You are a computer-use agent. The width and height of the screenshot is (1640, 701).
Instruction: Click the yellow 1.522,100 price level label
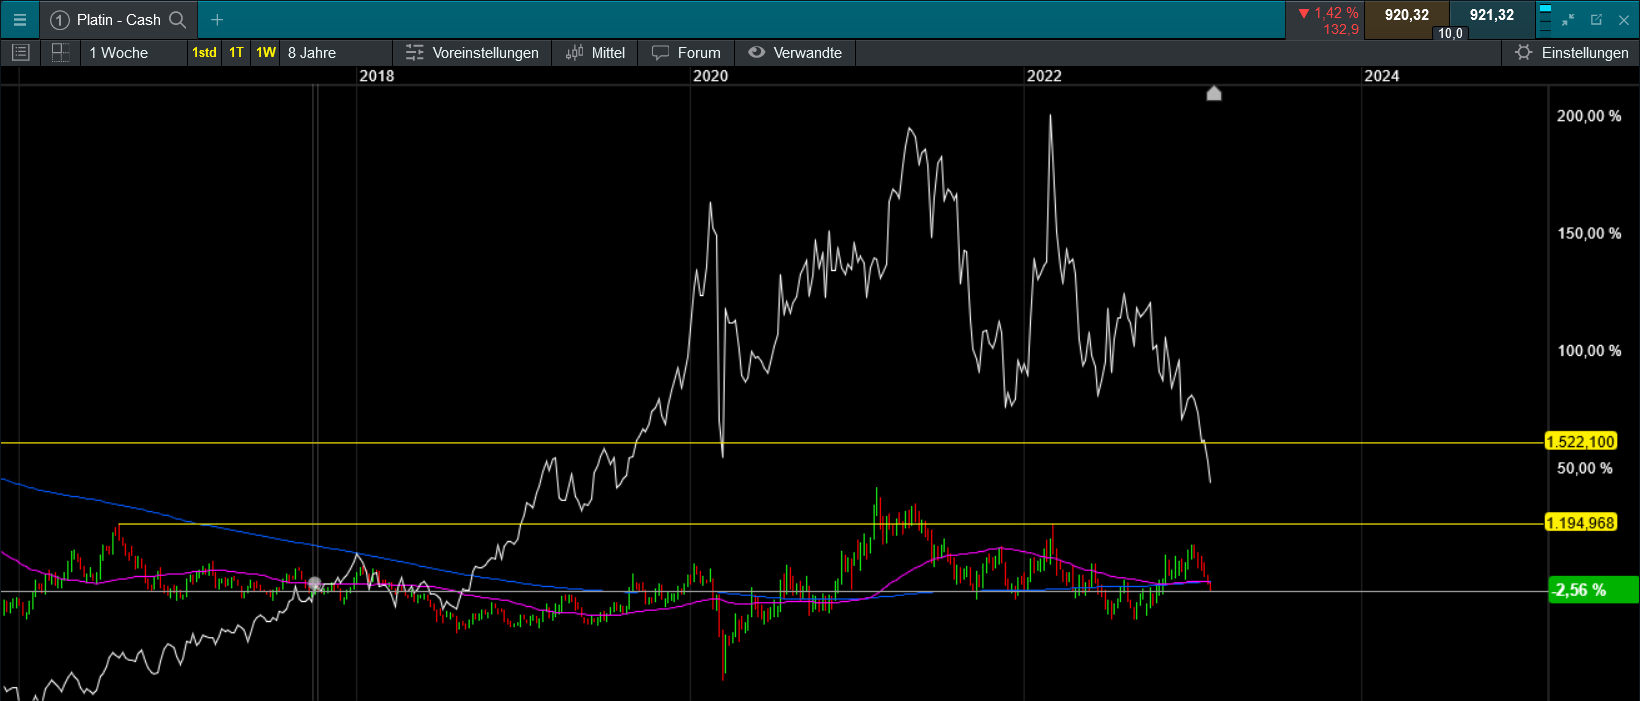pyautogui.click(x=1580, y=442)
